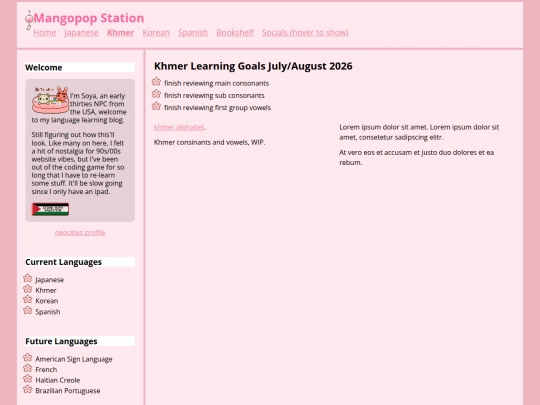Viewport: 540px width, 405px height.
Task: Open the khmer alphabet link
Action: pyautogui.click(x=179, y=127)
